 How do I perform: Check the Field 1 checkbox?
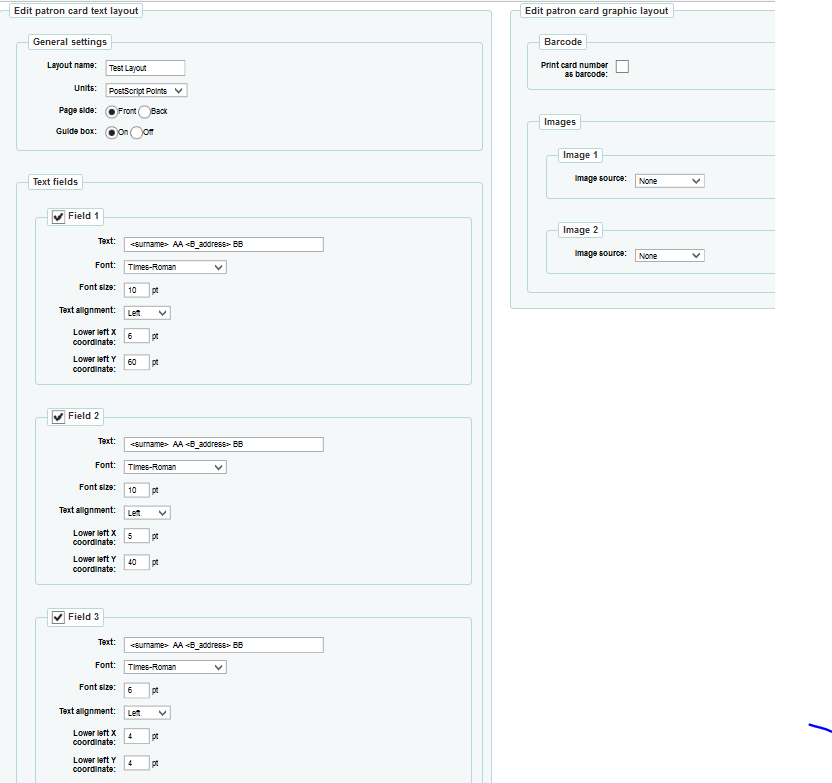click(58, 217)
